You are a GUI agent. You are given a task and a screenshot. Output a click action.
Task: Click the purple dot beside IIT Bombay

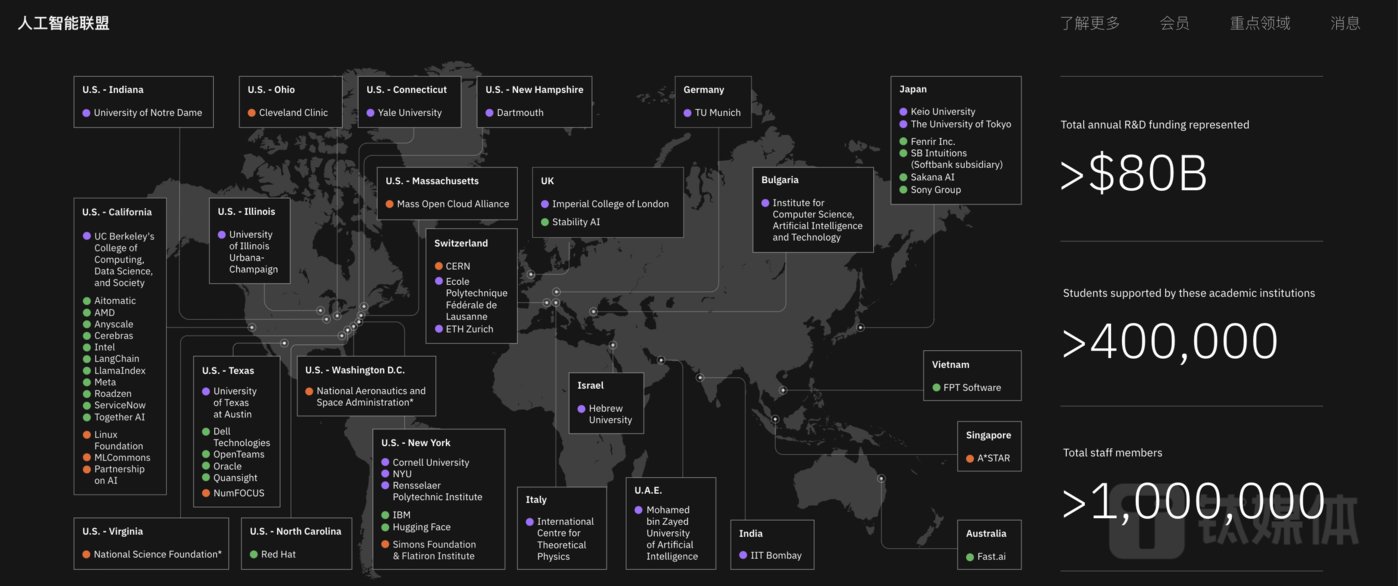coord(743,555)
